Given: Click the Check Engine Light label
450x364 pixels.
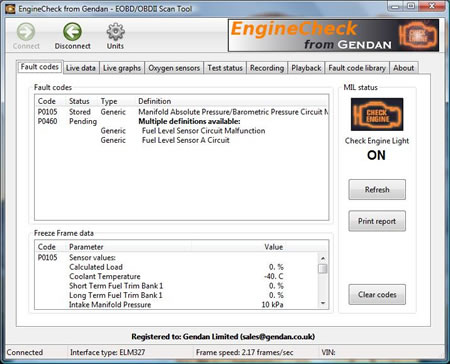Looking at the screenshot, I should 377,141.
